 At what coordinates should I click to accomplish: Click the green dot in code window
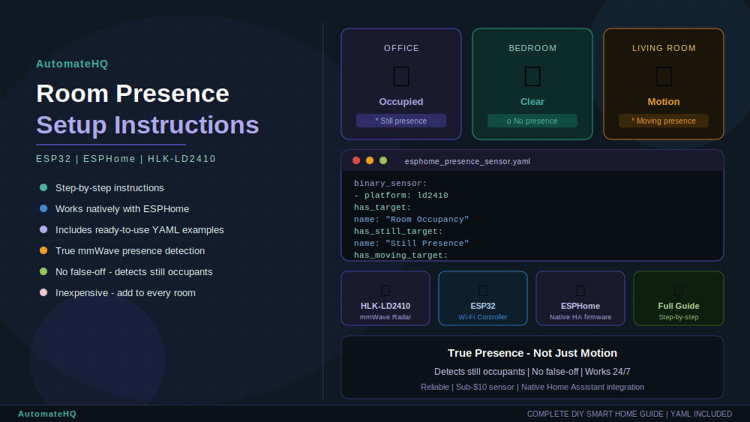click(383, 161)
